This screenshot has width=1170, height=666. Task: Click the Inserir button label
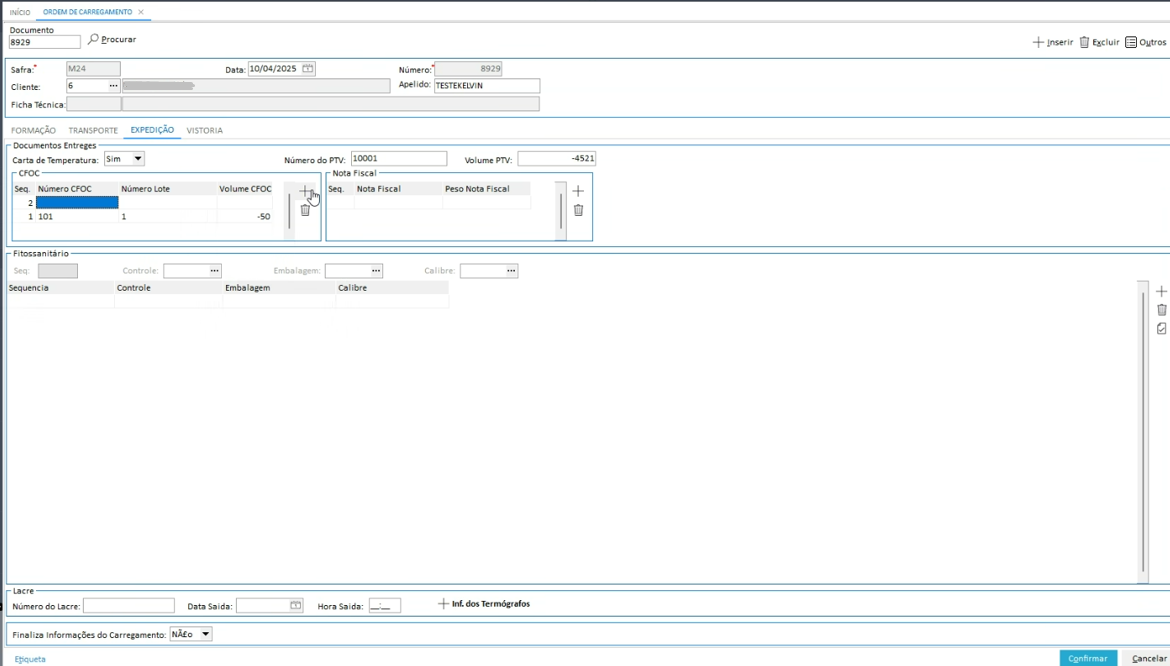click(x=1060, y=43)
